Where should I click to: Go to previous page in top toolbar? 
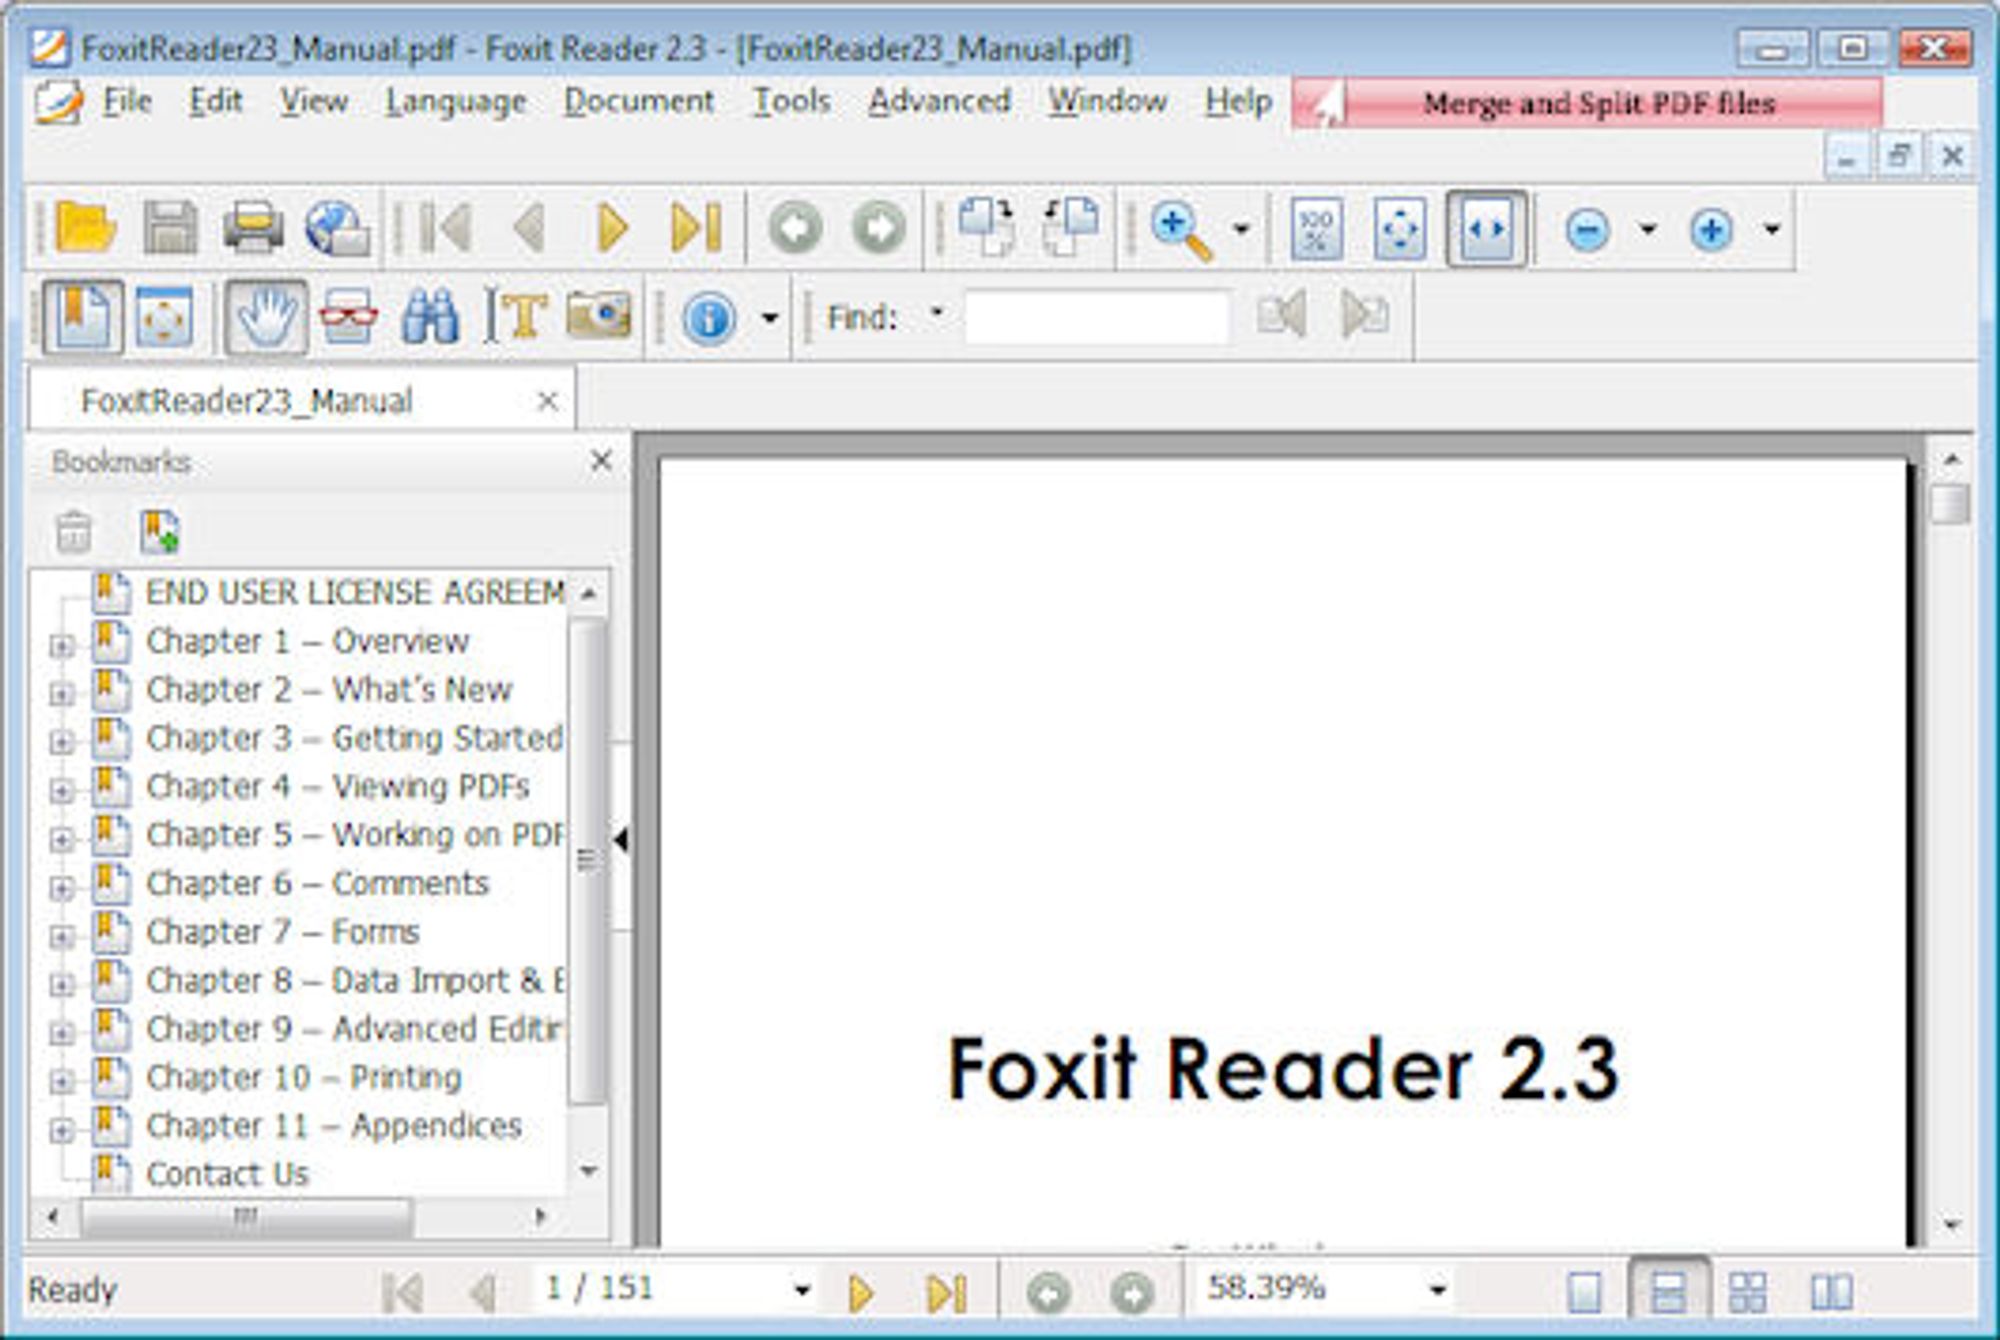tap(529, 227)
